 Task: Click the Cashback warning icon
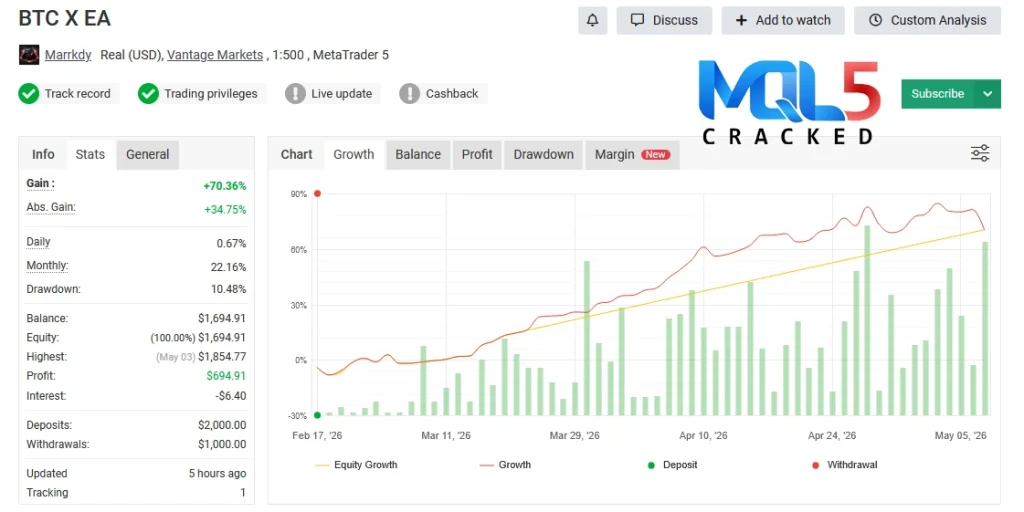[x=409, y=93]
